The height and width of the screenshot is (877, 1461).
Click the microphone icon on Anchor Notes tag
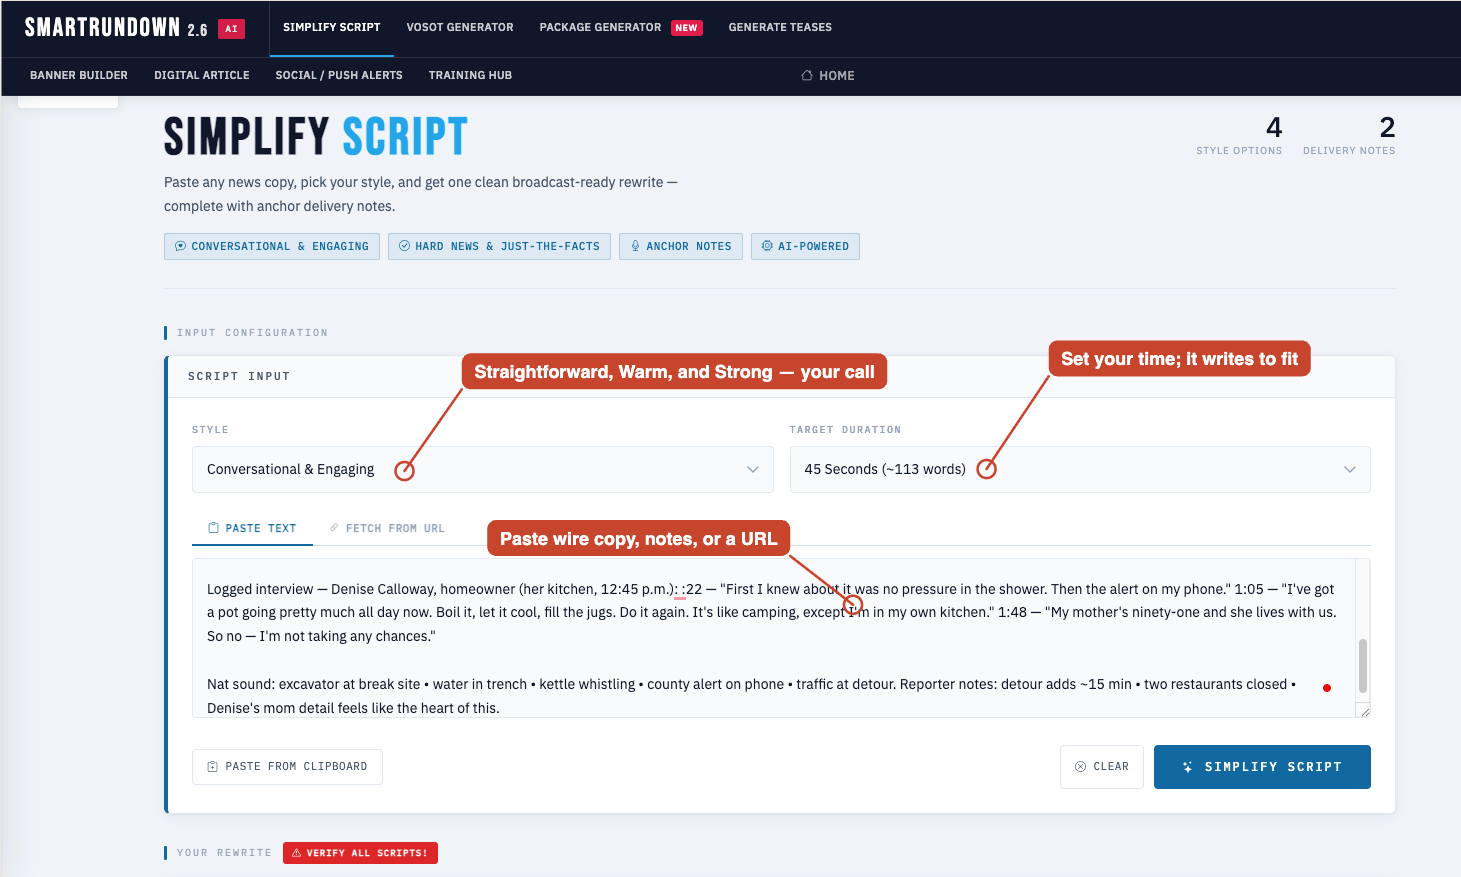pyautogui.click(x=635, y=246)
